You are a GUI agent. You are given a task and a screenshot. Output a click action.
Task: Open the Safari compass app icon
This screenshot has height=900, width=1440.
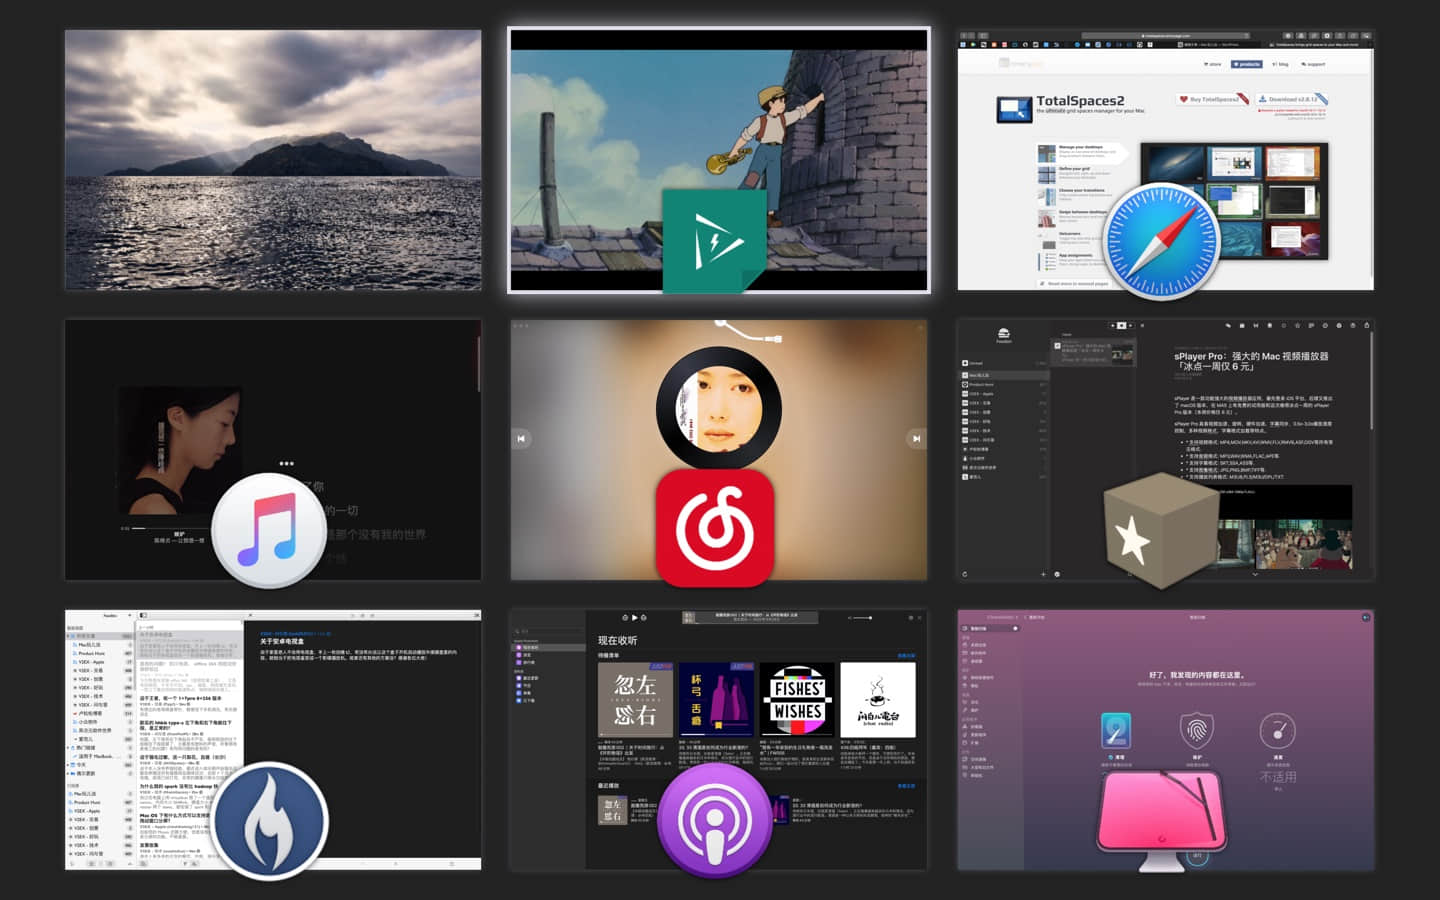coord(1163,240)
